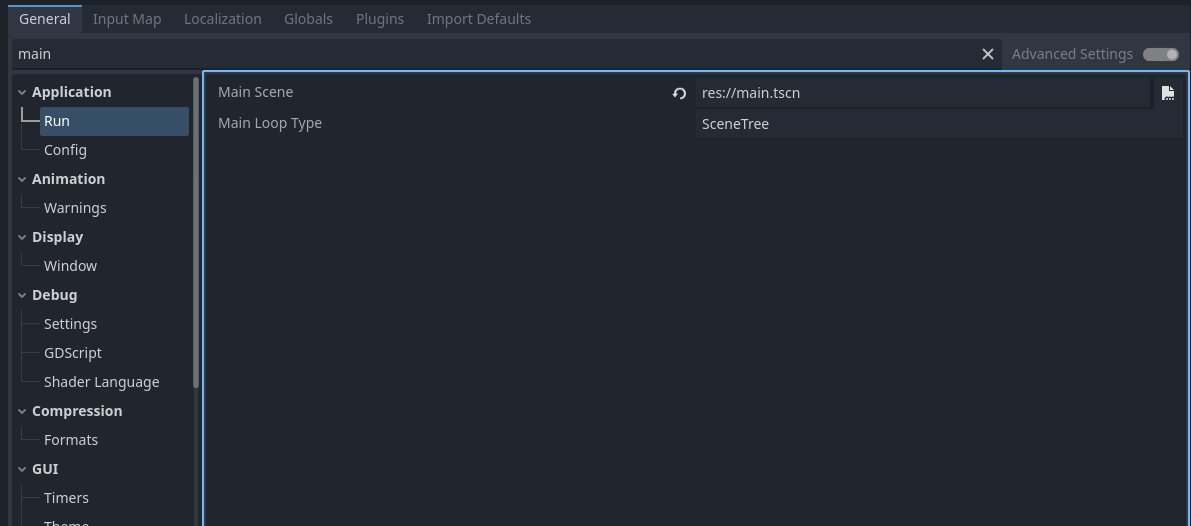Toggle Advanced Settings switch

1161,54
